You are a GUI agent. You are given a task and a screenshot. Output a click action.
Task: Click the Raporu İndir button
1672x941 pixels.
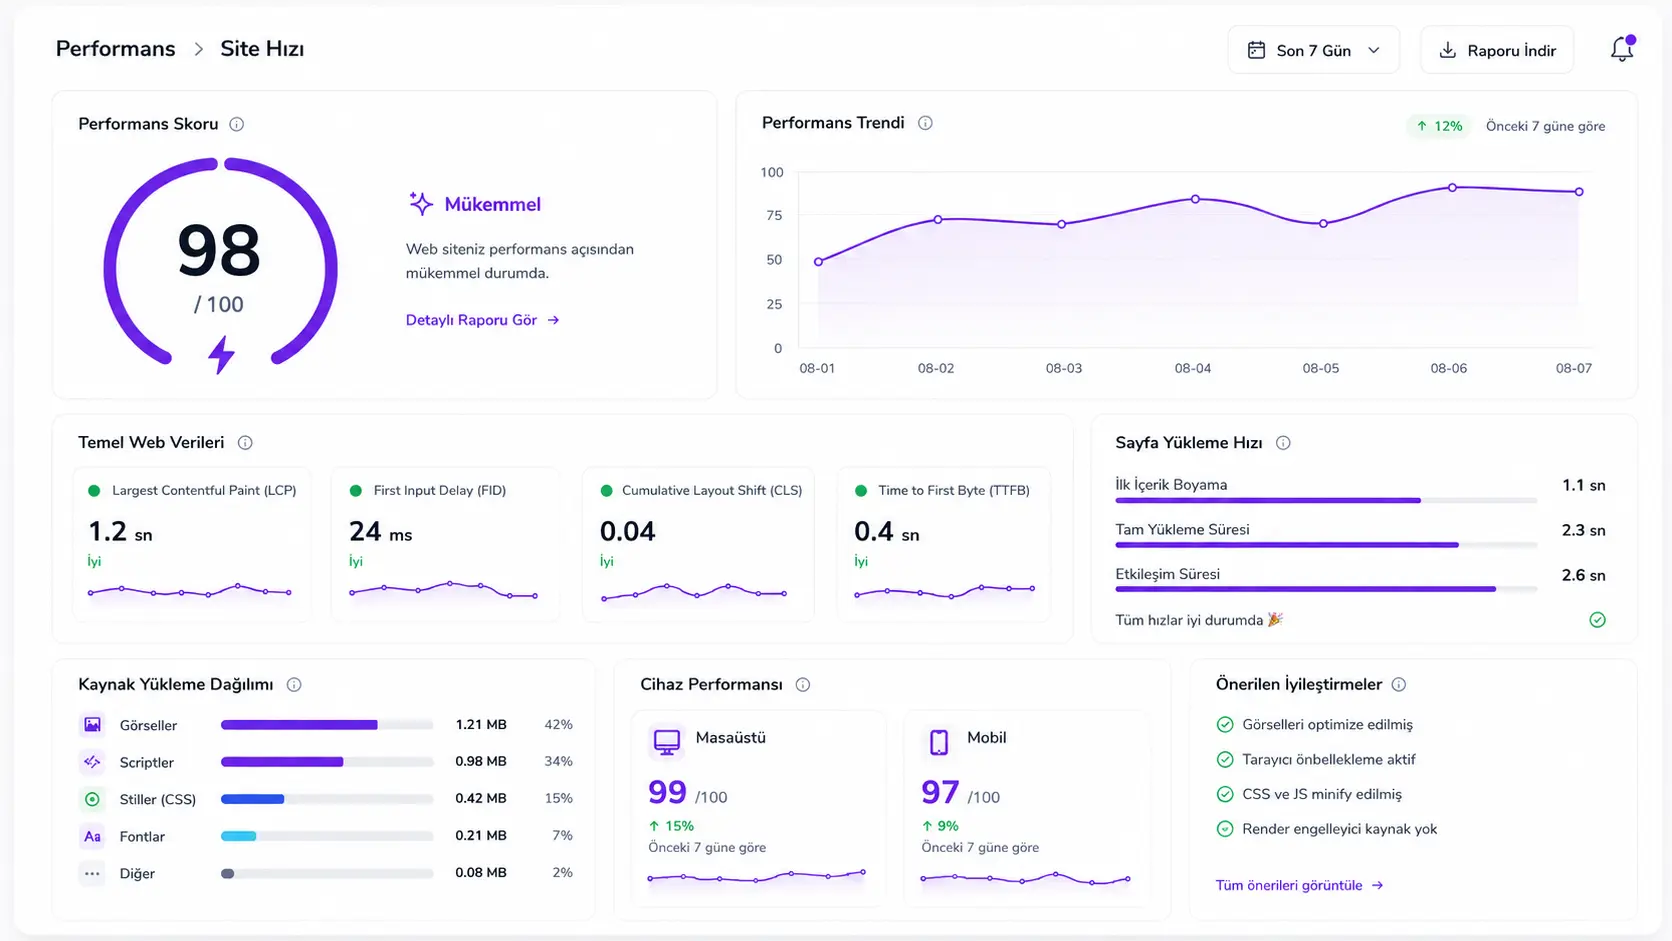tap(1497, 50)
